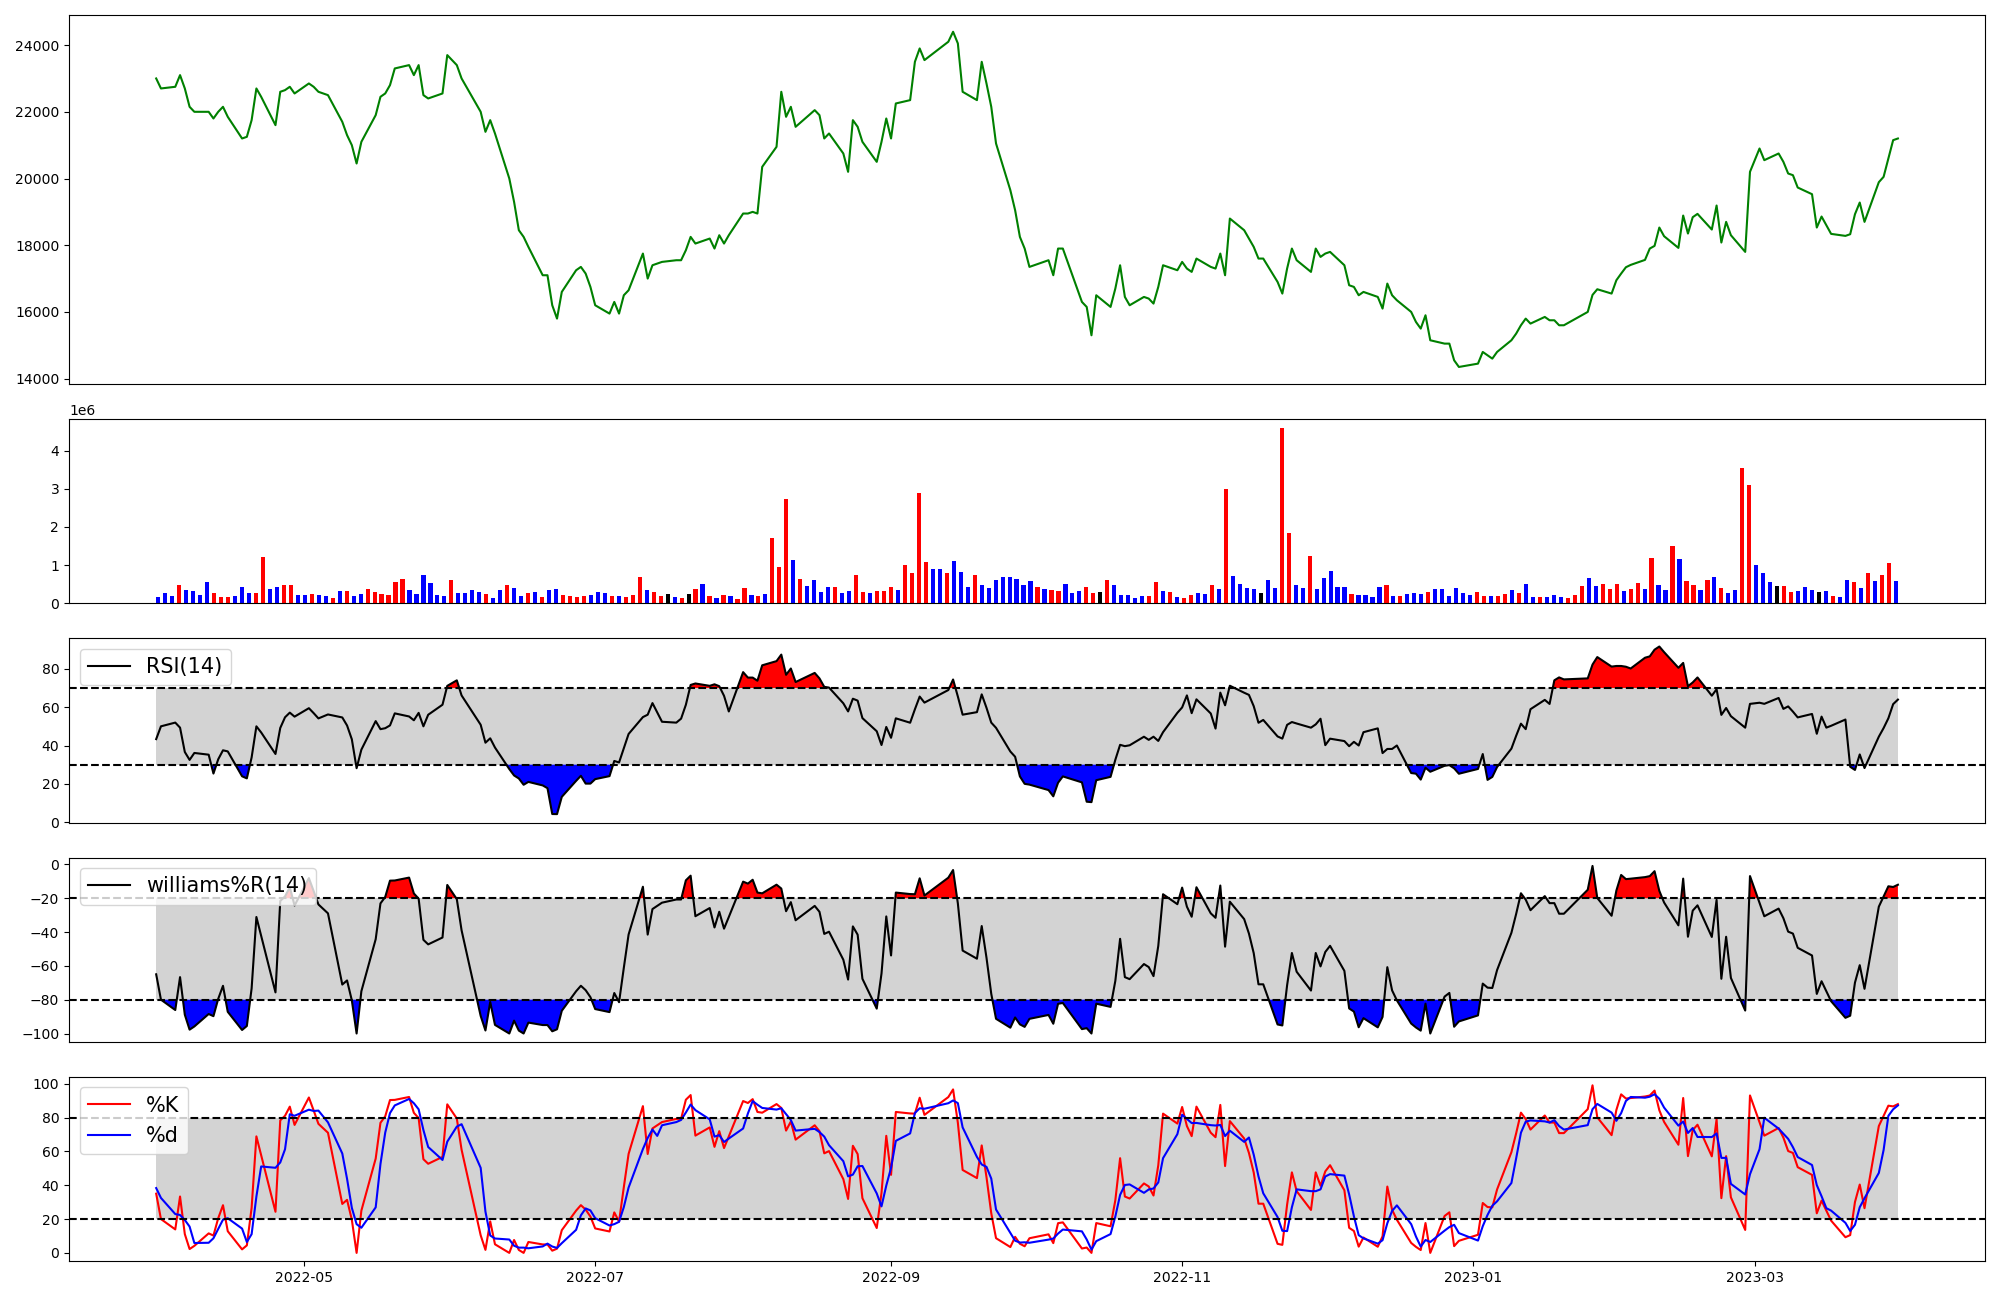Click the 4 tick on the volume axis
2000x1300 pixels.
[56, 452]
